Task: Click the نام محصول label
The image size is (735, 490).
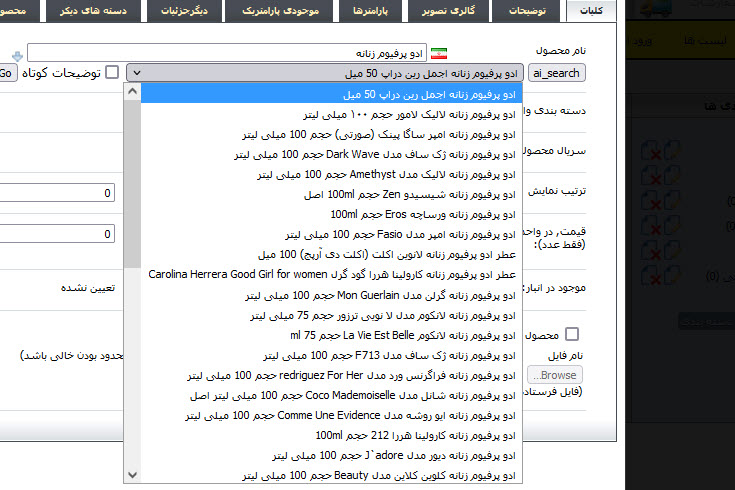Action: (561, 51)
